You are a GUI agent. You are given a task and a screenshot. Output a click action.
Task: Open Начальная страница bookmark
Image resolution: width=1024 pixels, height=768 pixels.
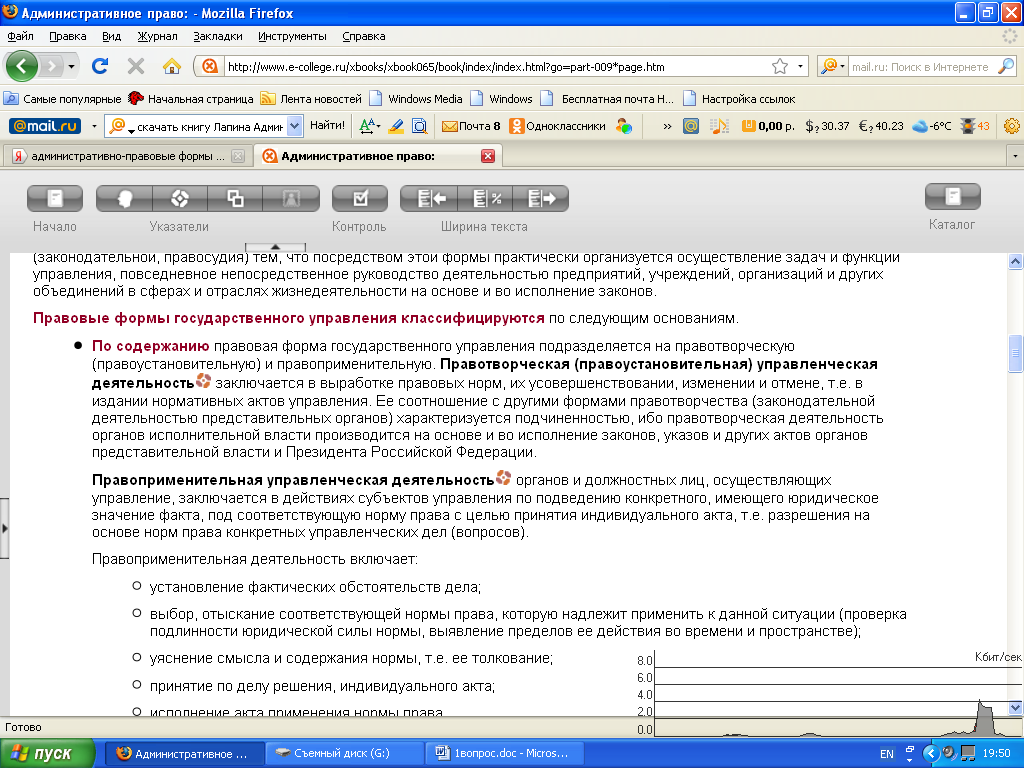191,99
